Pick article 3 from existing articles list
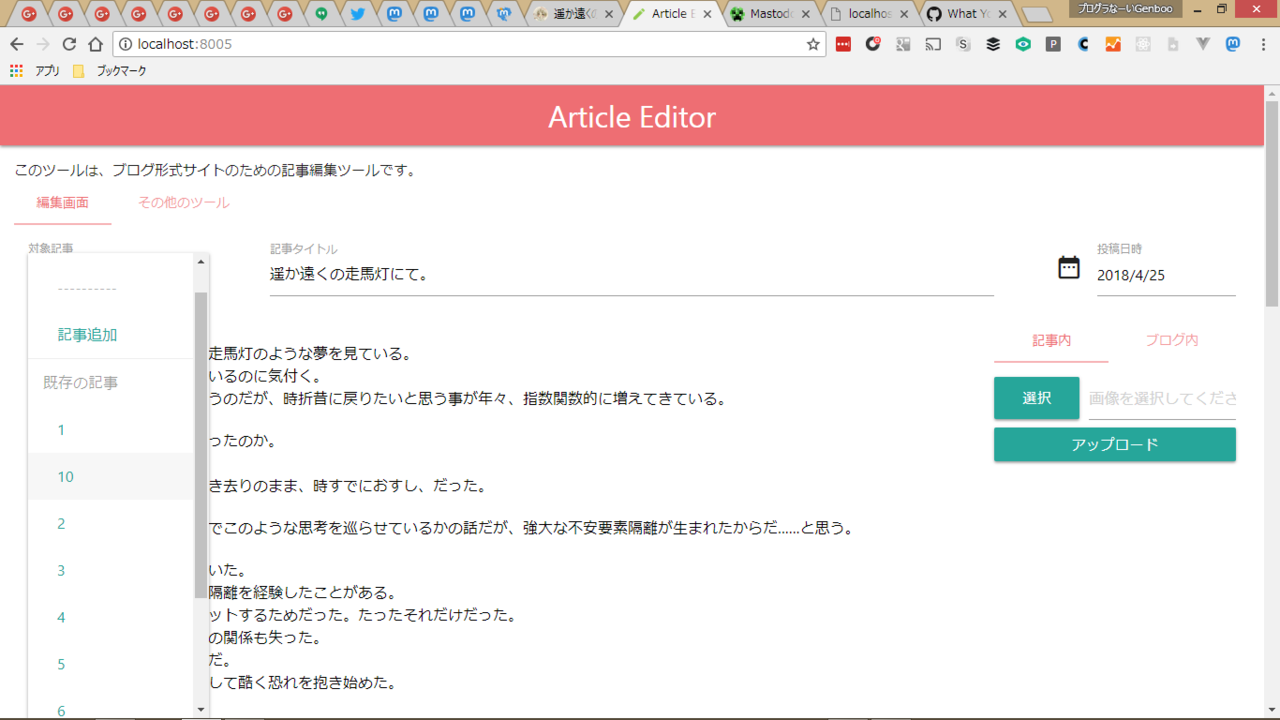Screen dimensions: 1280x720 click(x=62, y=571)
